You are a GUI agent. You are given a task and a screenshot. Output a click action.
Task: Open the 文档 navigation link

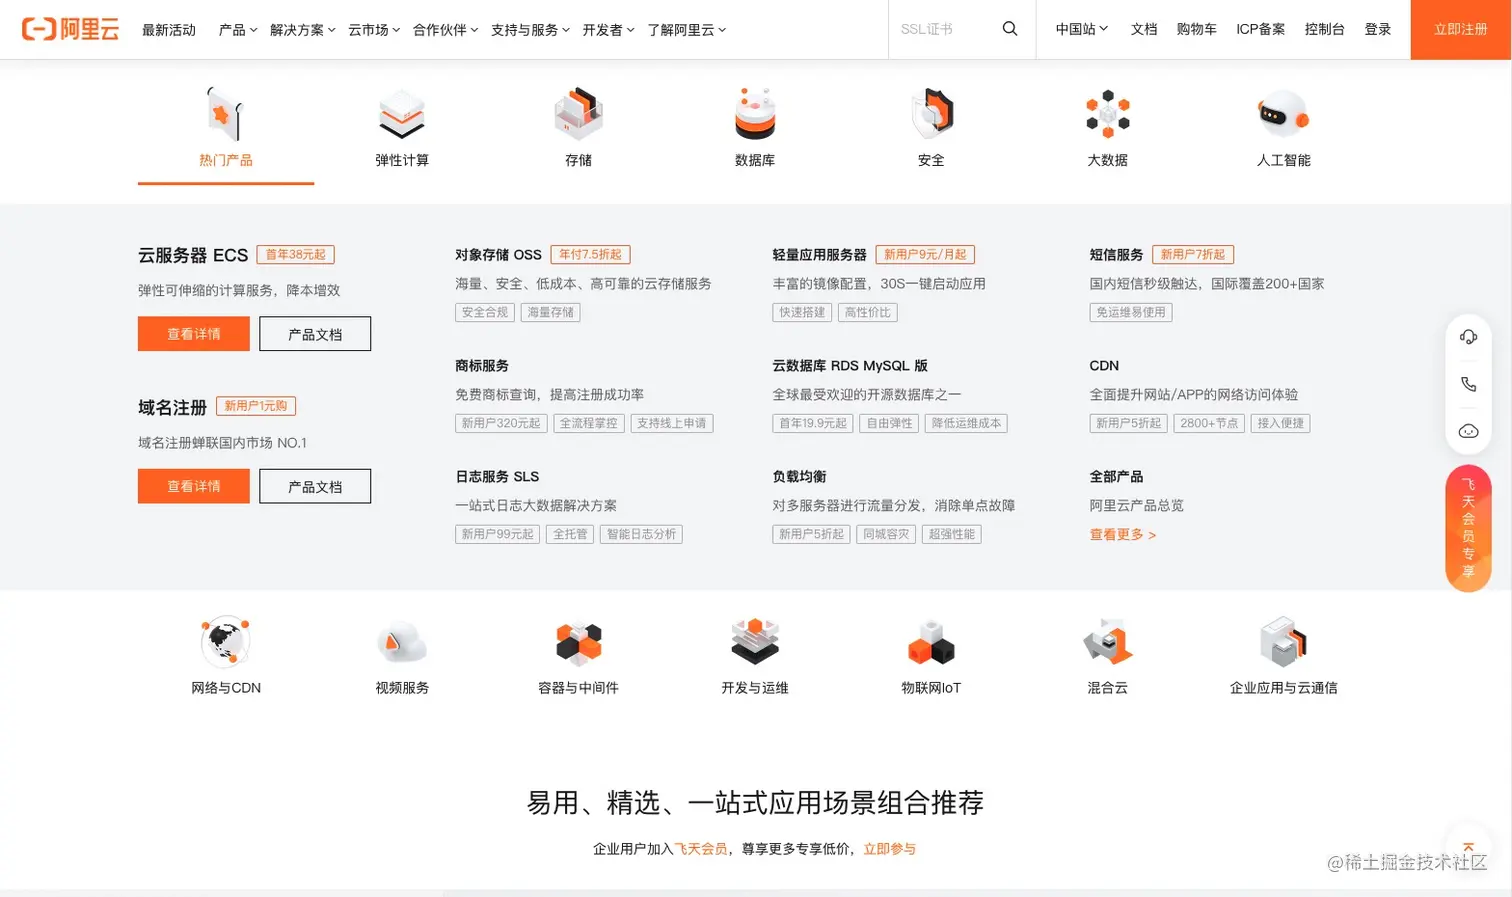click(1144, 29)
